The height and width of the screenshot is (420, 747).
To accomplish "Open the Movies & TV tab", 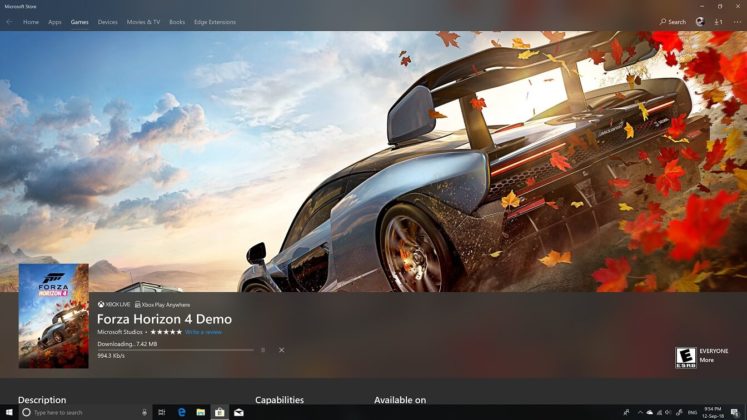I will pyautogui.click(x=143, y=22).
